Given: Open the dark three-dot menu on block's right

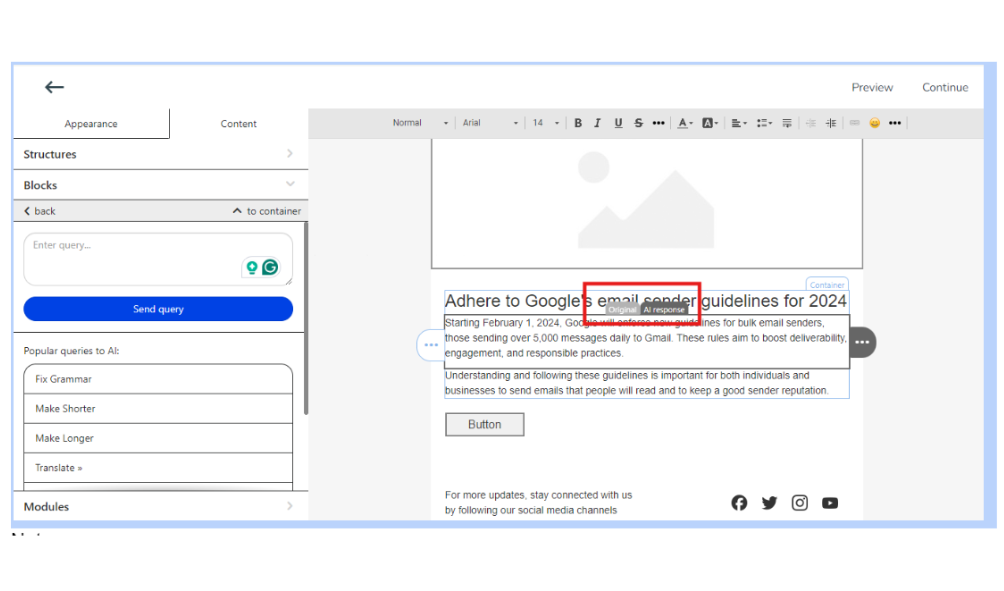Looking at the screenshot, I should [862, 342].
